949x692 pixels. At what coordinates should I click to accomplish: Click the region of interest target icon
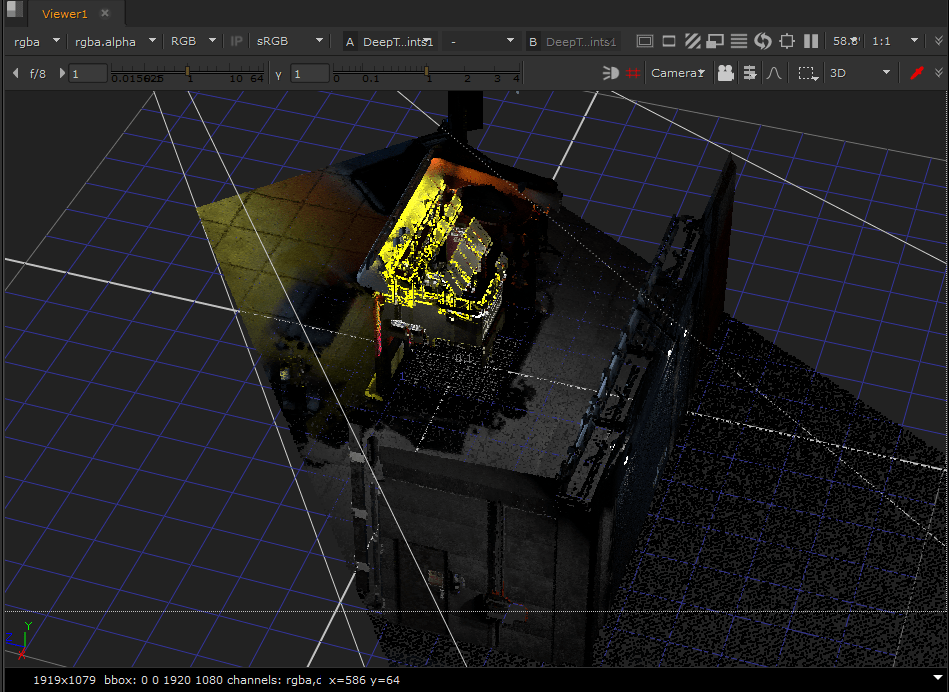coord(787,41)
